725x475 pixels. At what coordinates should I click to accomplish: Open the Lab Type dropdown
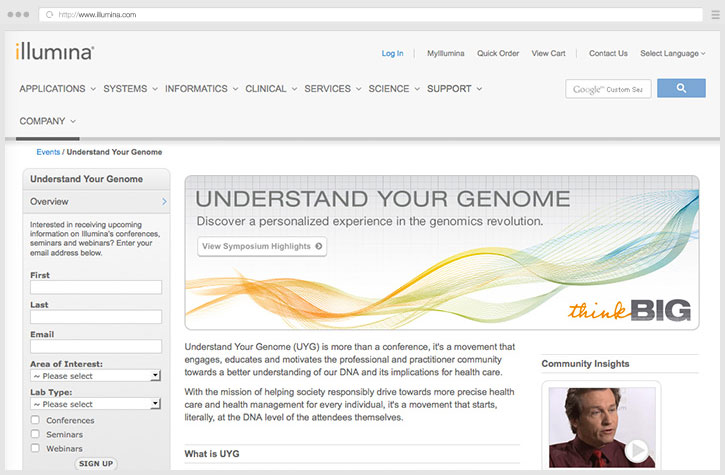[95, 404]
